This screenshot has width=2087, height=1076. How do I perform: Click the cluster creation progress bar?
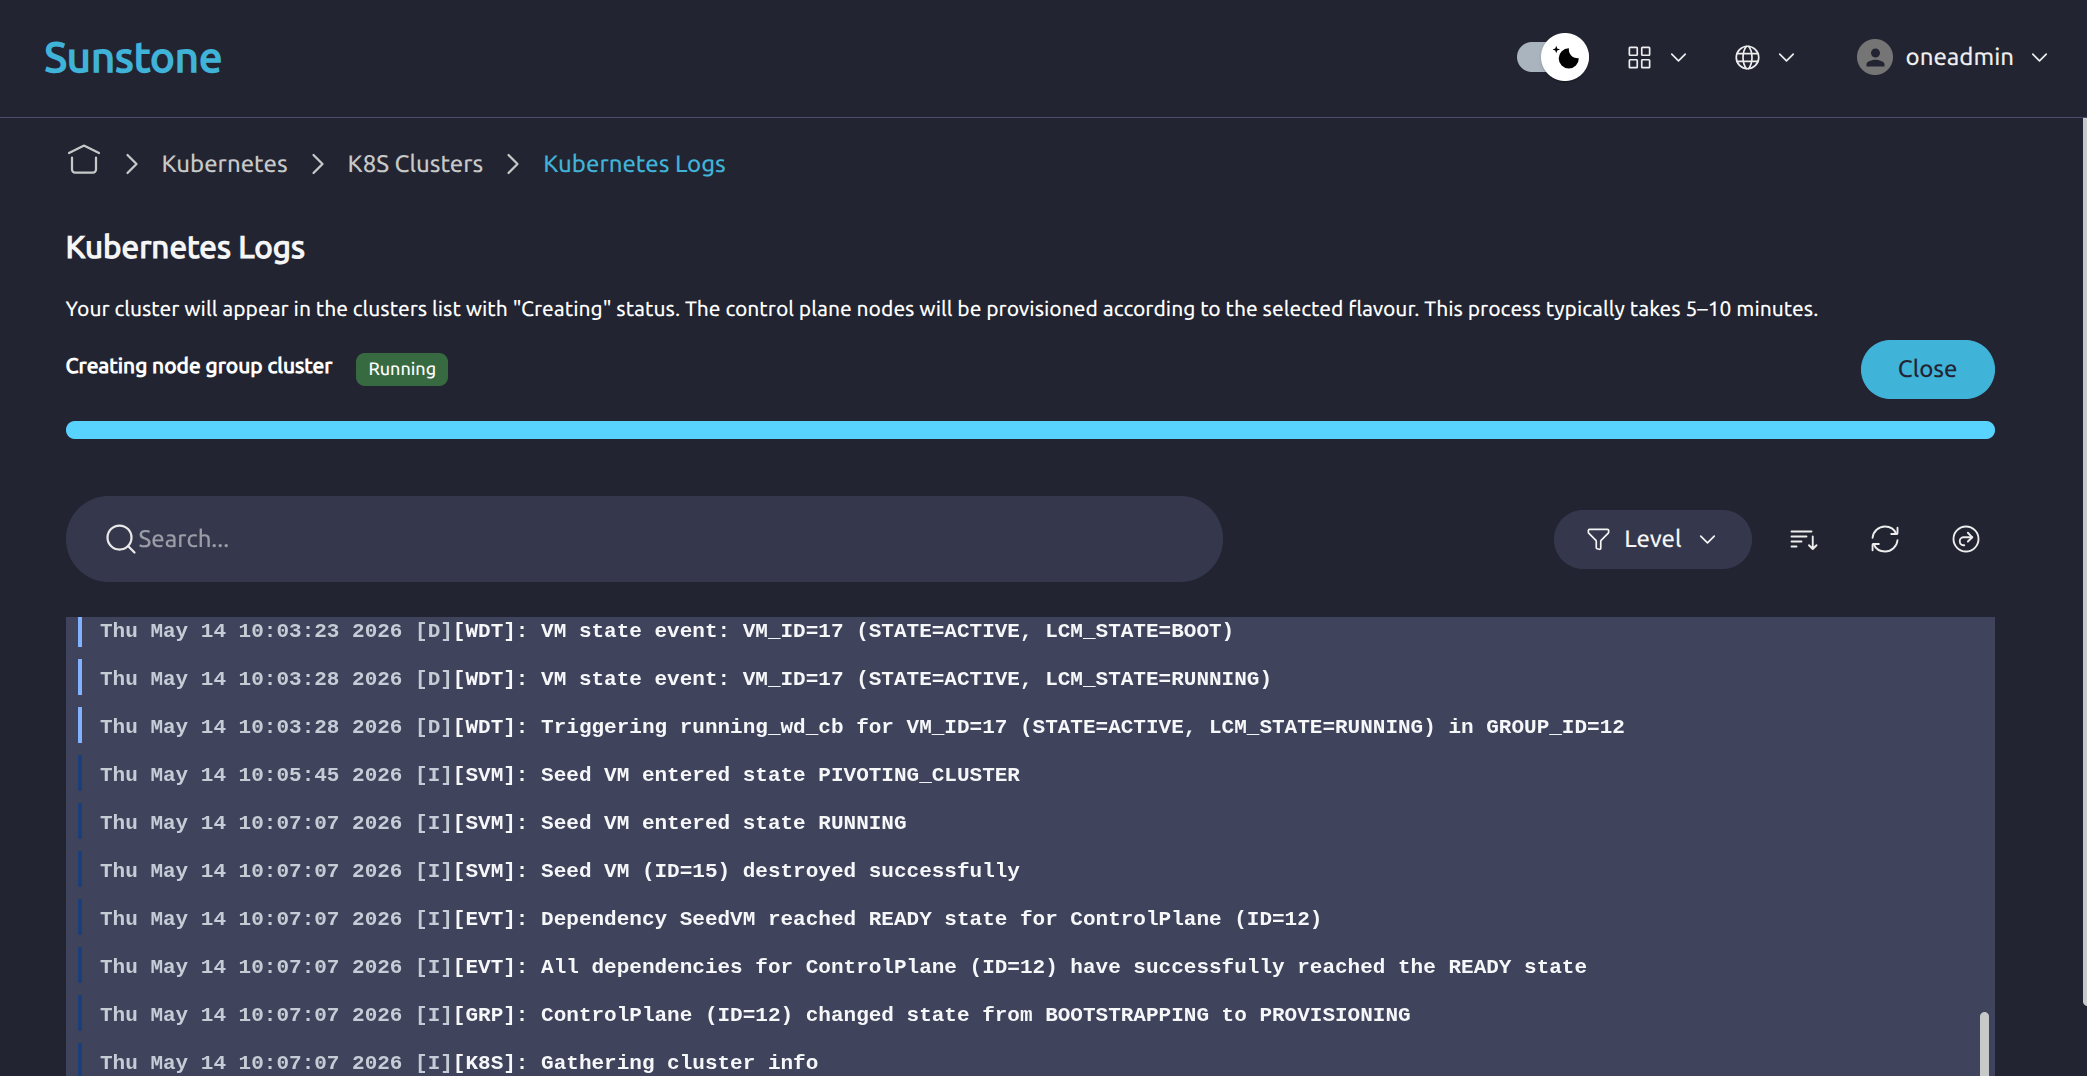pos(1030,430)
